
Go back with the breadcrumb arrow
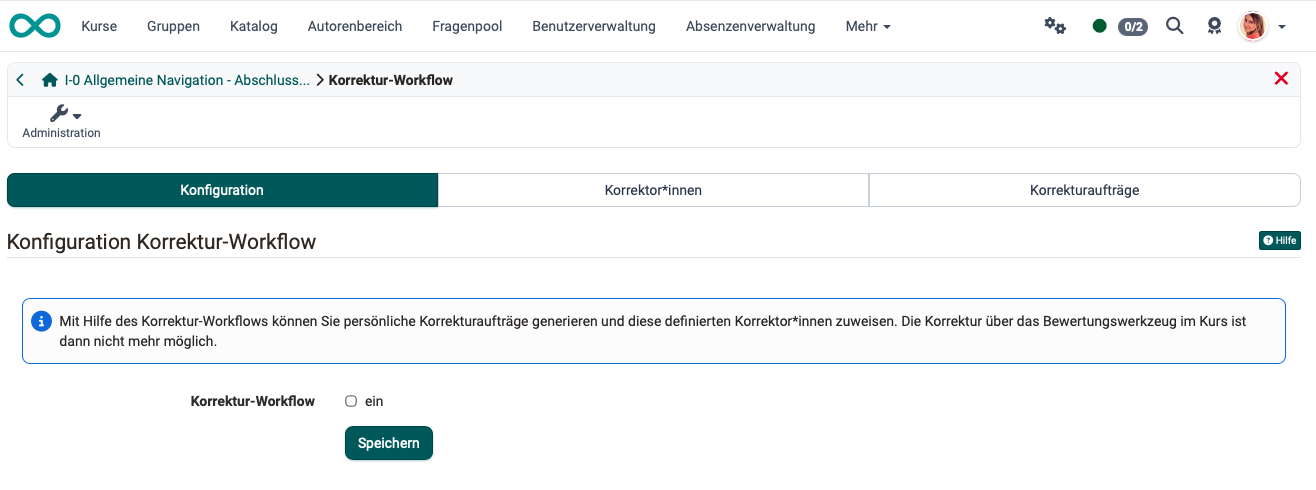pyautogui.click(x=20, y=80)
